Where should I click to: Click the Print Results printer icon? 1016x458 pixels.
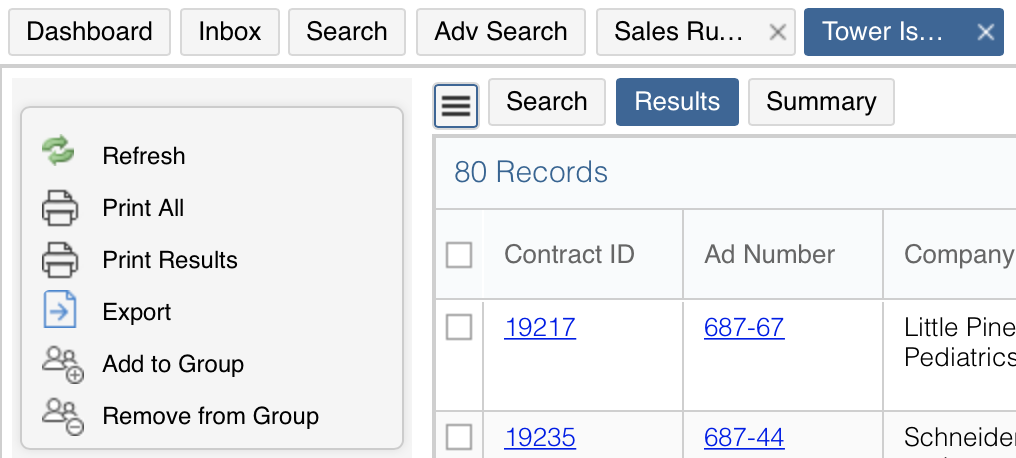pos(60,260)
